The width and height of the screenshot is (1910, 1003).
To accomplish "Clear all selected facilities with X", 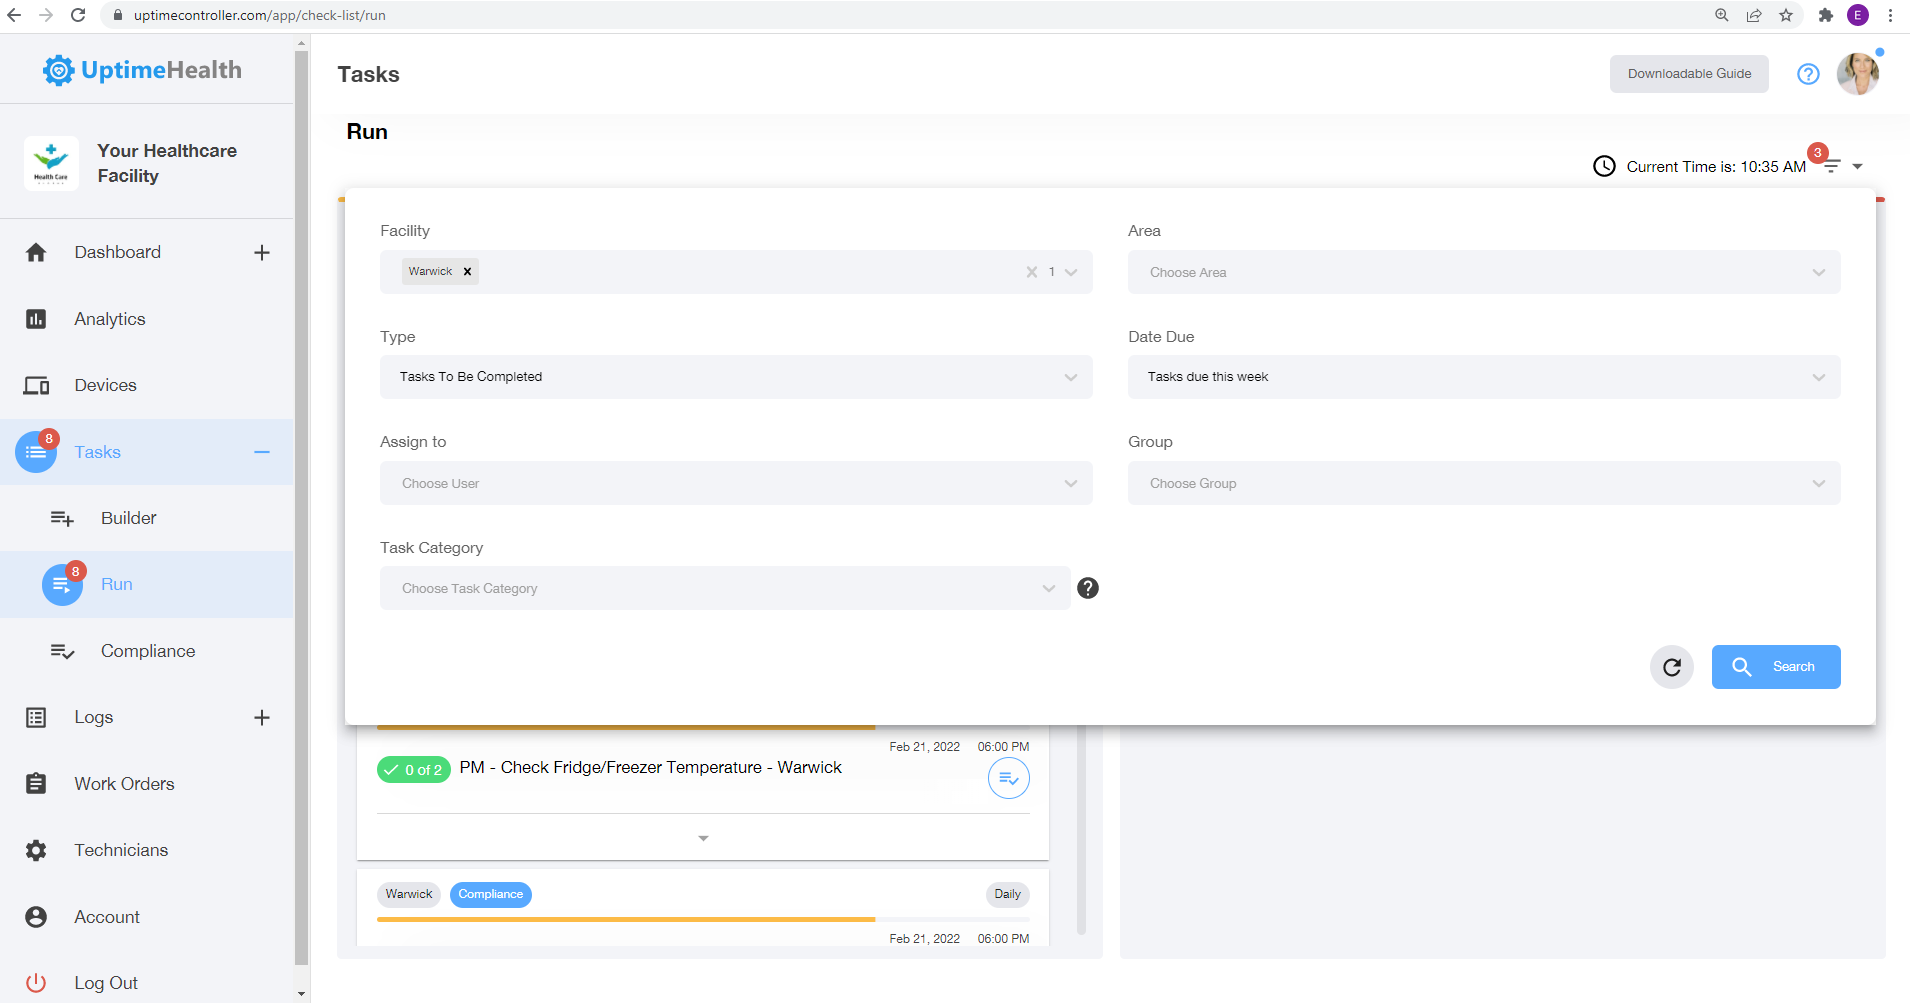I will click(x=1032, y=272).
